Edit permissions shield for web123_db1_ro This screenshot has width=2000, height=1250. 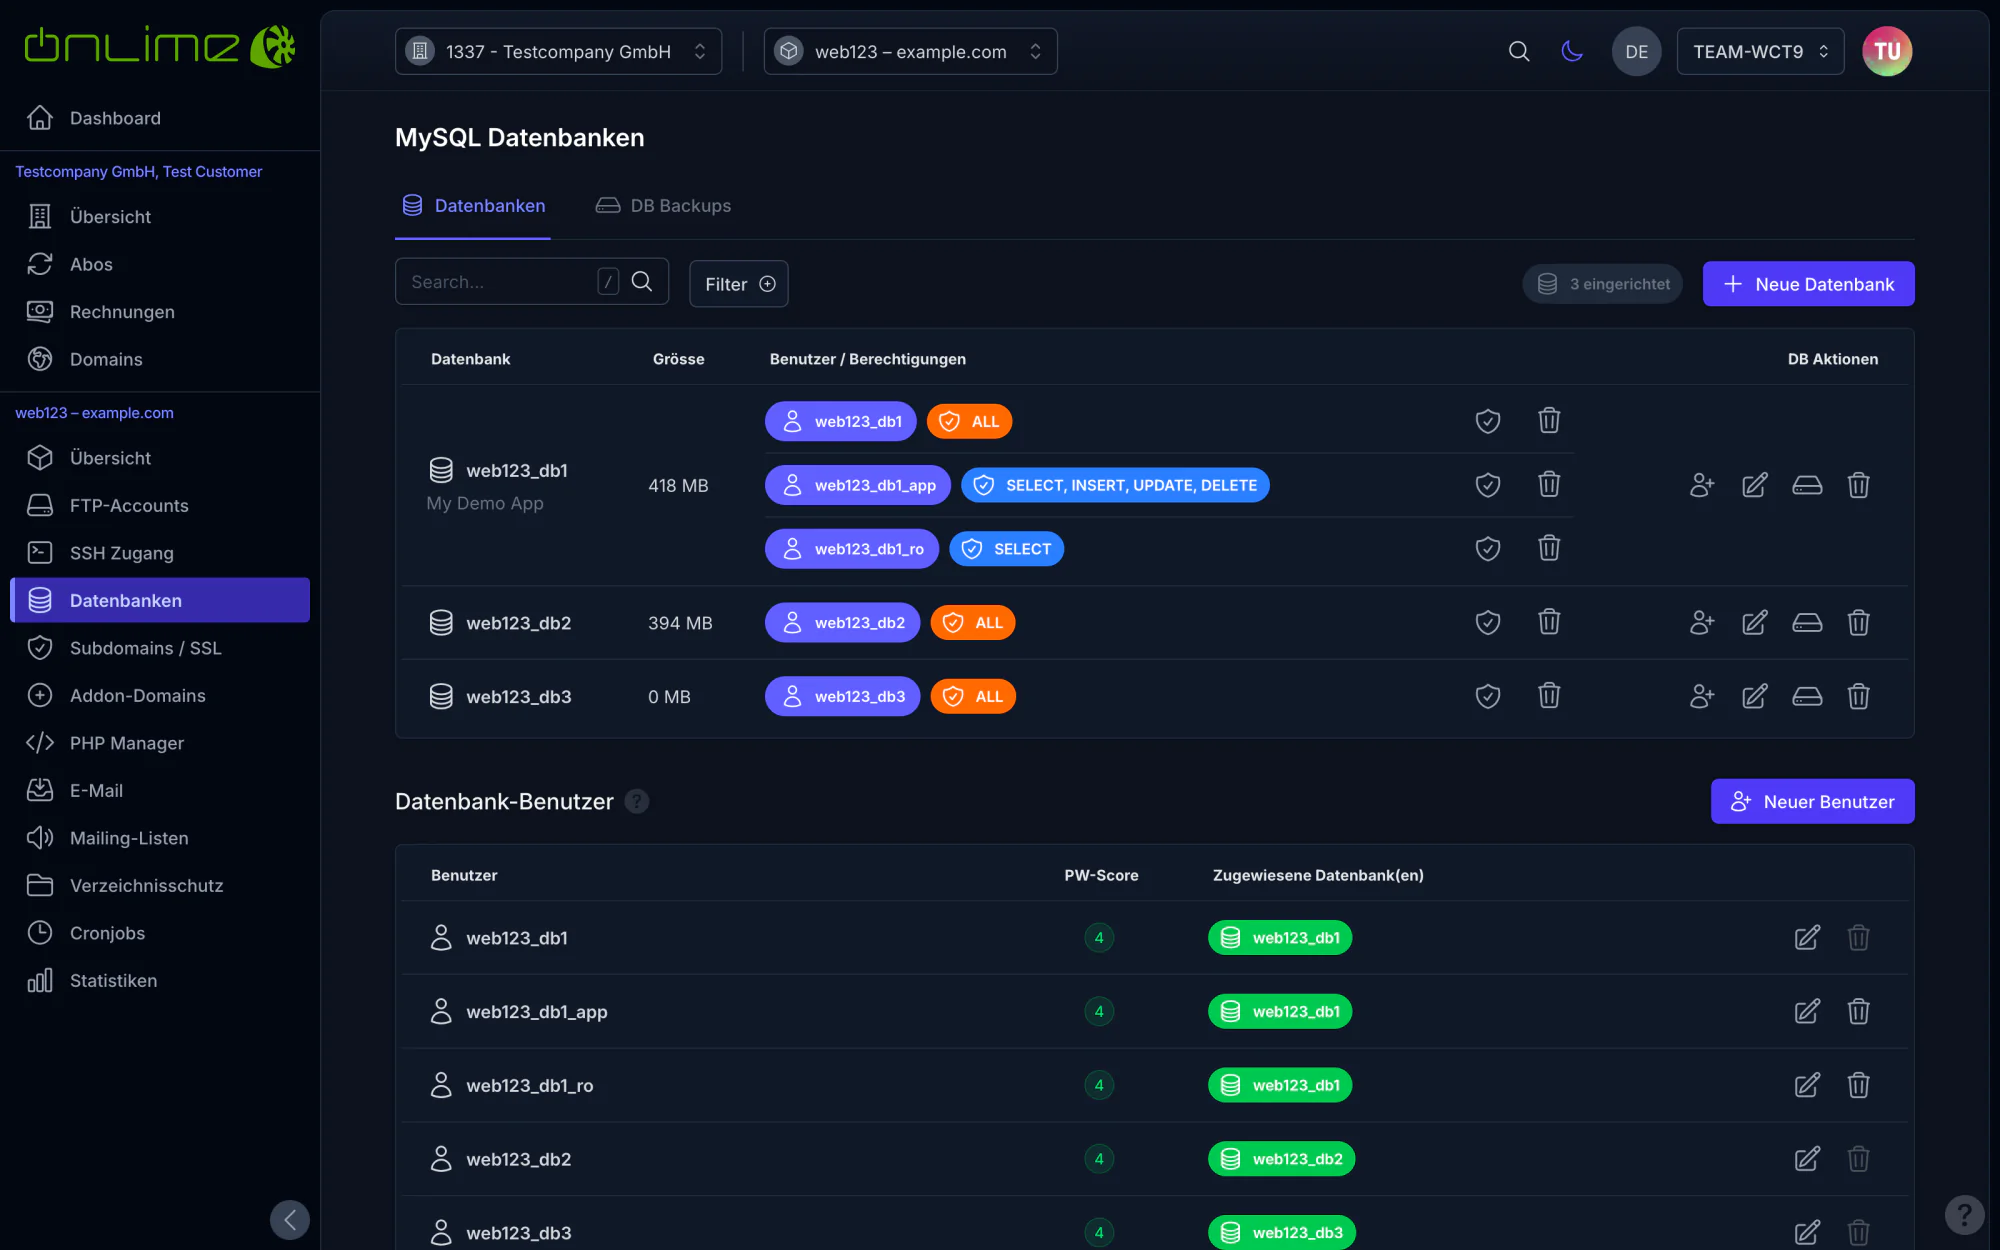coord(1488,549)
